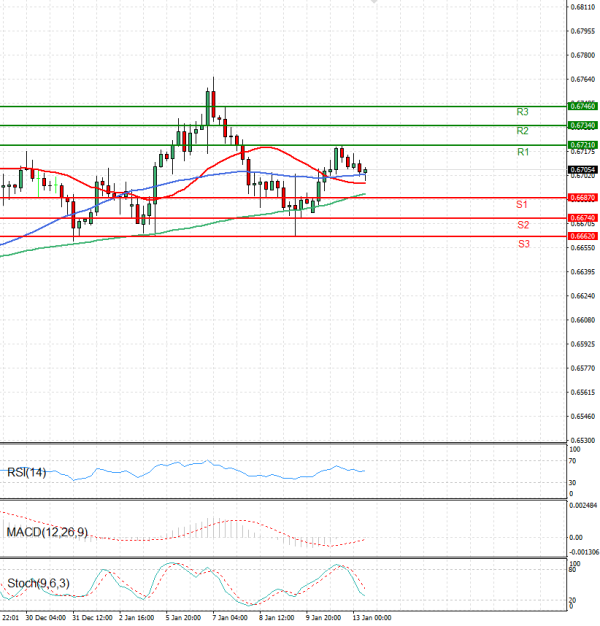The width and height of the screenshot is (600, 626).
Task: Click the 0.67340 green price tag
Action: pos(582,125)
